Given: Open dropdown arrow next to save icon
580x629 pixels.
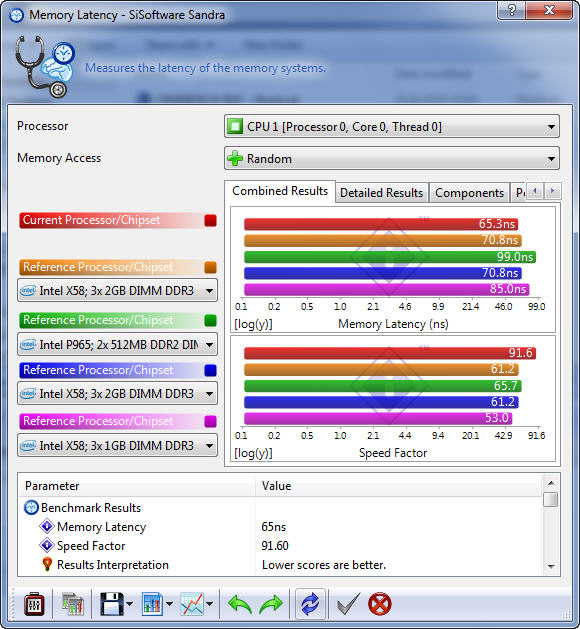Looking at the screenshot, I should pos(129,604).
